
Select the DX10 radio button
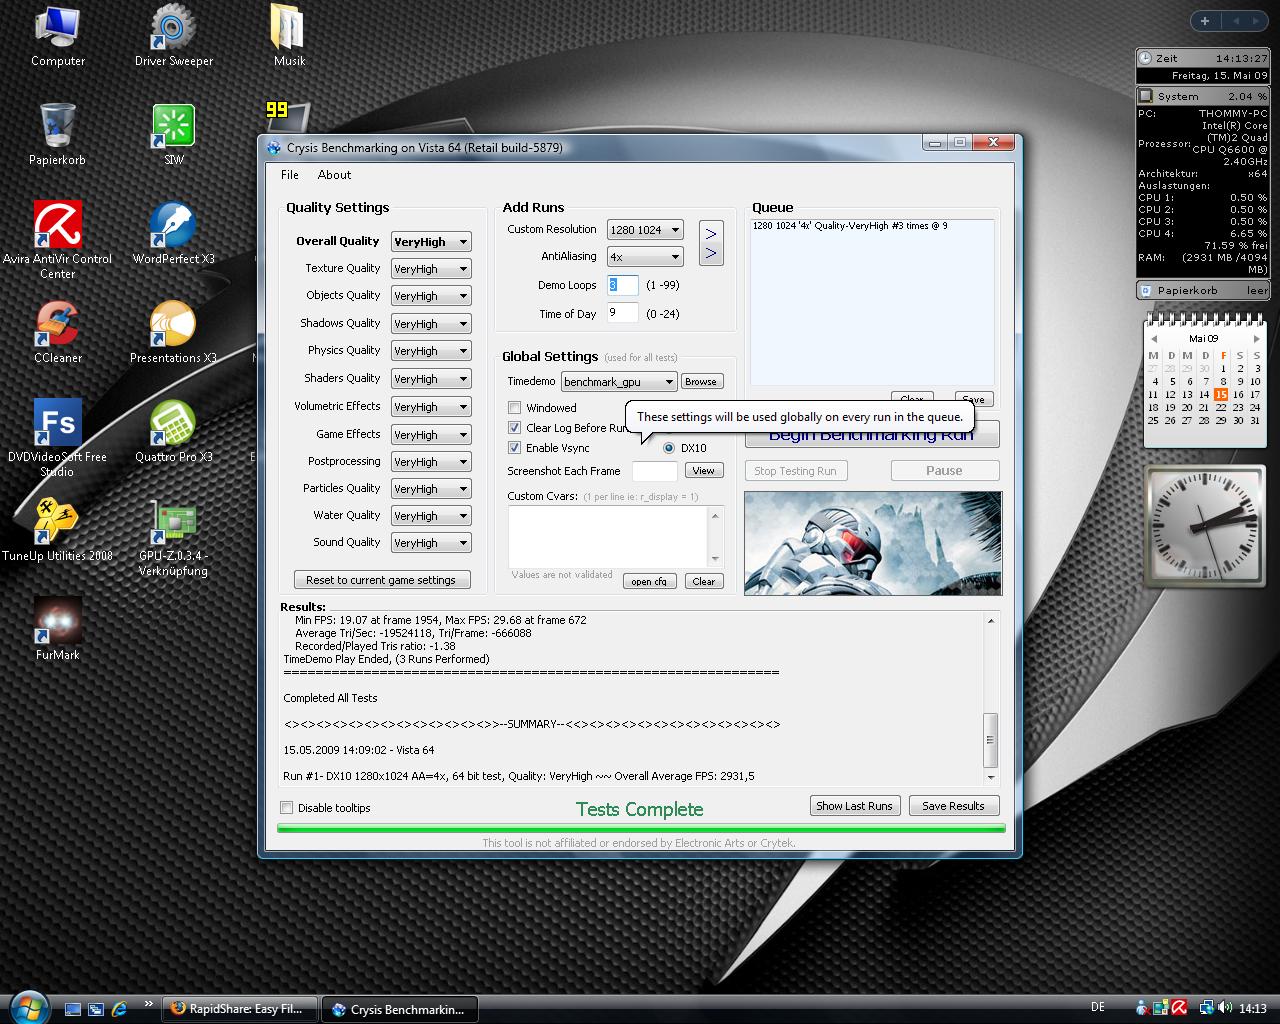669,448
